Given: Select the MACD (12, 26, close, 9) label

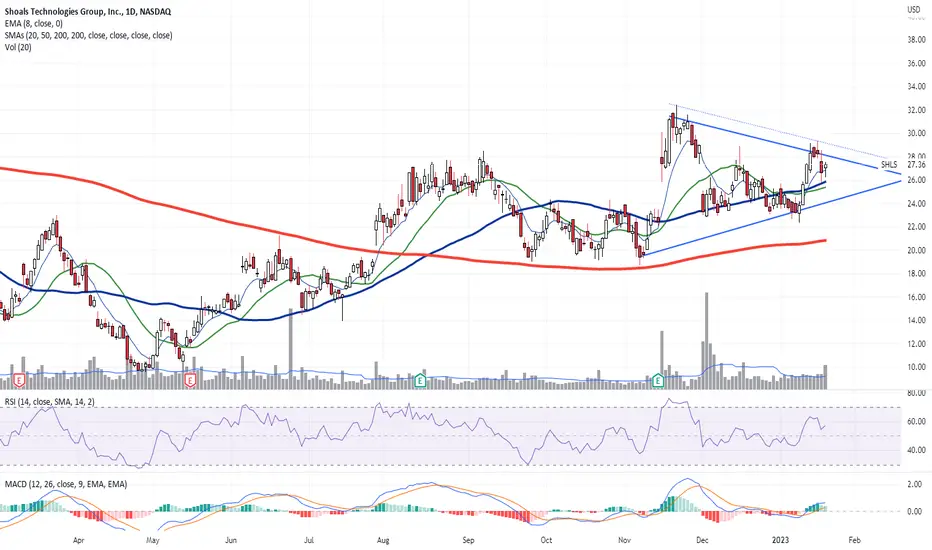Looking at the screenshot, I should point(65,484).
